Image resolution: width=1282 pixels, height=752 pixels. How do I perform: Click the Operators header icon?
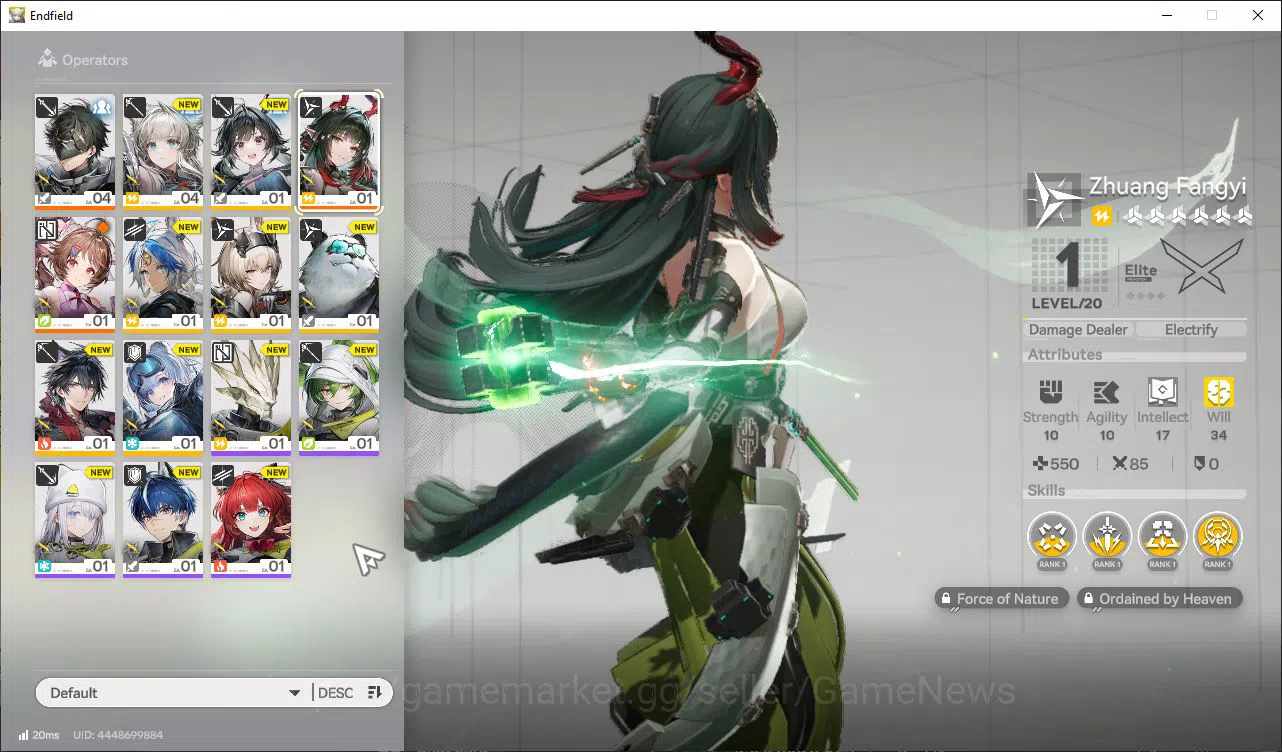[x=47, y=59]
